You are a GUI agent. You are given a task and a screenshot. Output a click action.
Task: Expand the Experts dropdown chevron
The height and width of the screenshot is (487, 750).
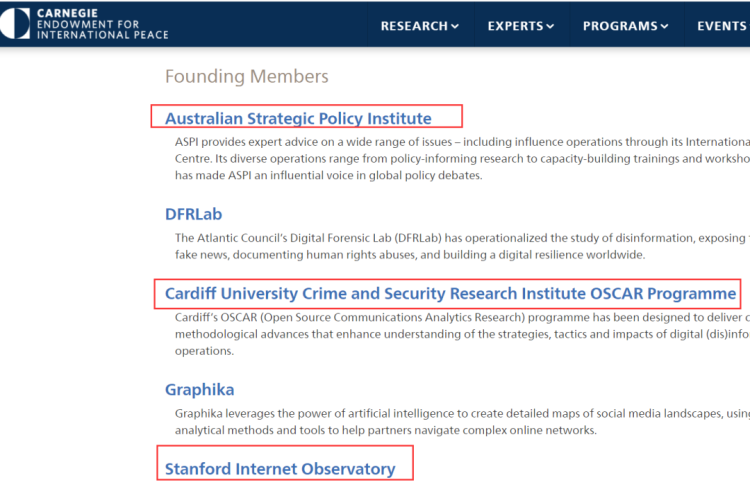(x=551, y=26)
